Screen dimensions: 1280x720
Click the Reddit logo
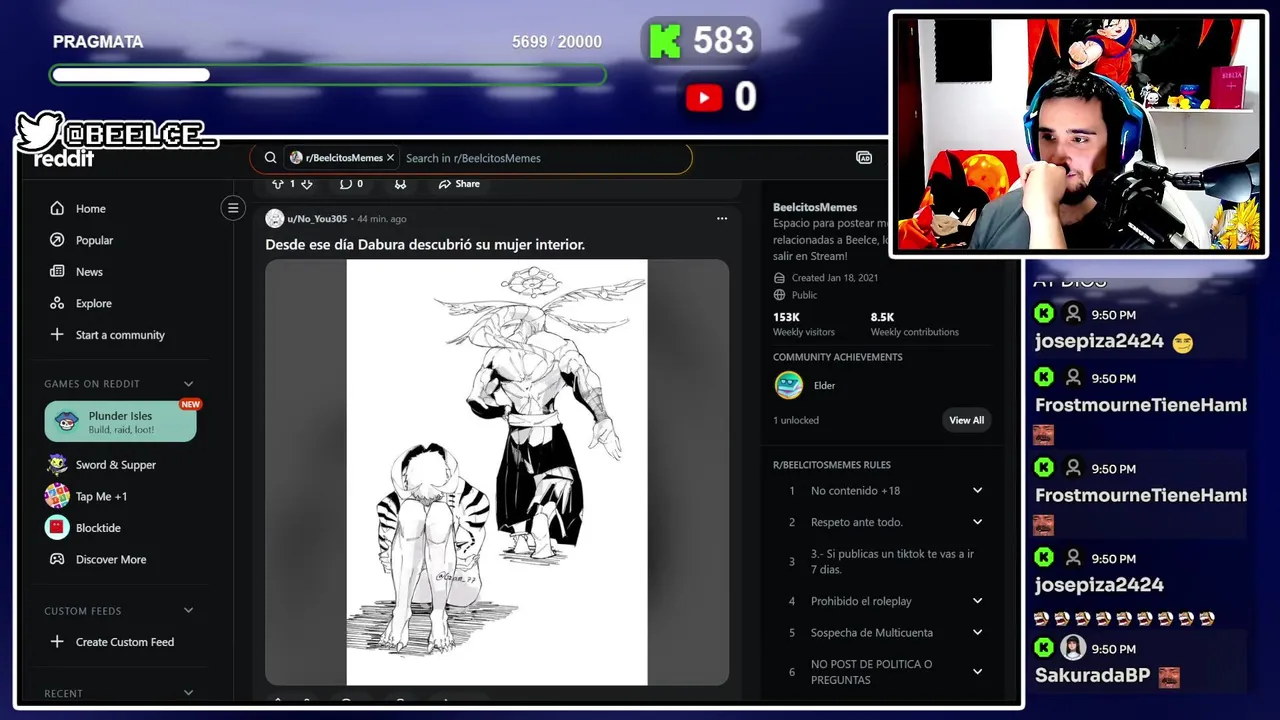pos(65,159)
